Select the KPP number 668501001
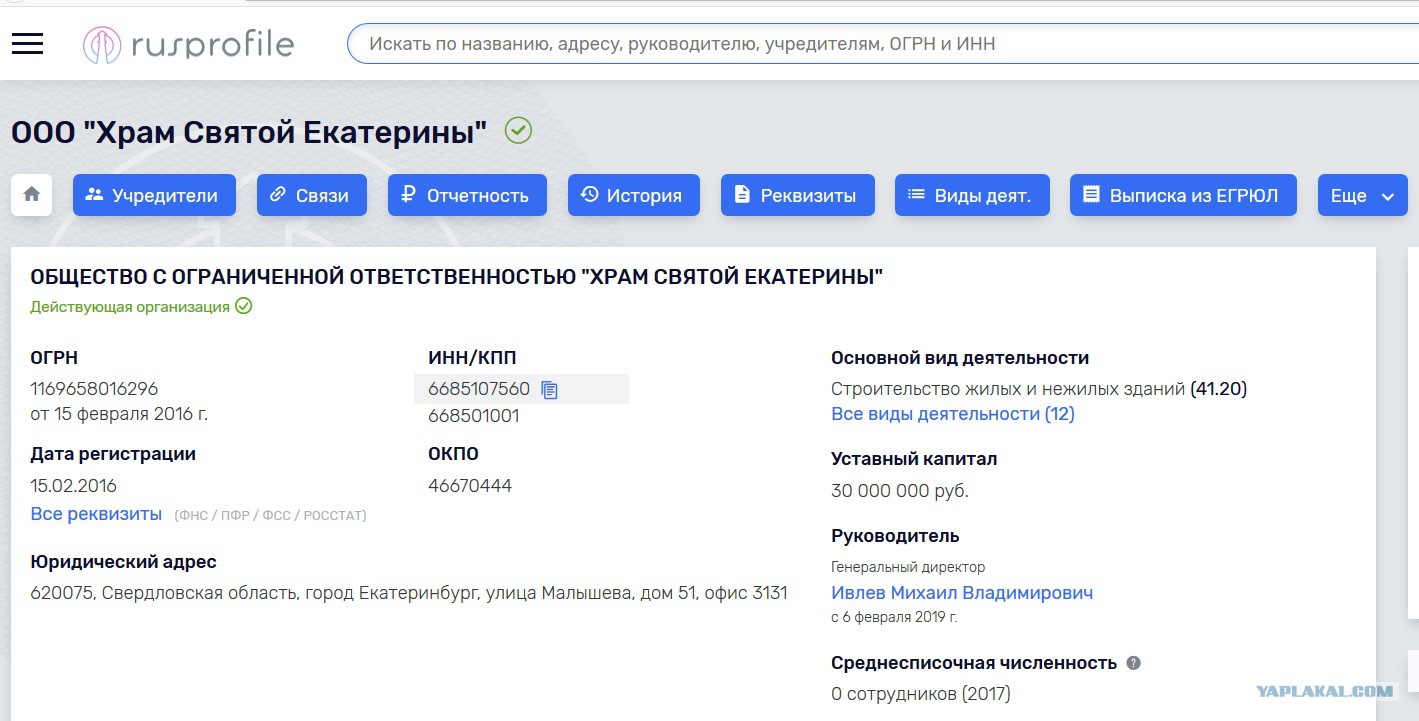 coord(474,416)
